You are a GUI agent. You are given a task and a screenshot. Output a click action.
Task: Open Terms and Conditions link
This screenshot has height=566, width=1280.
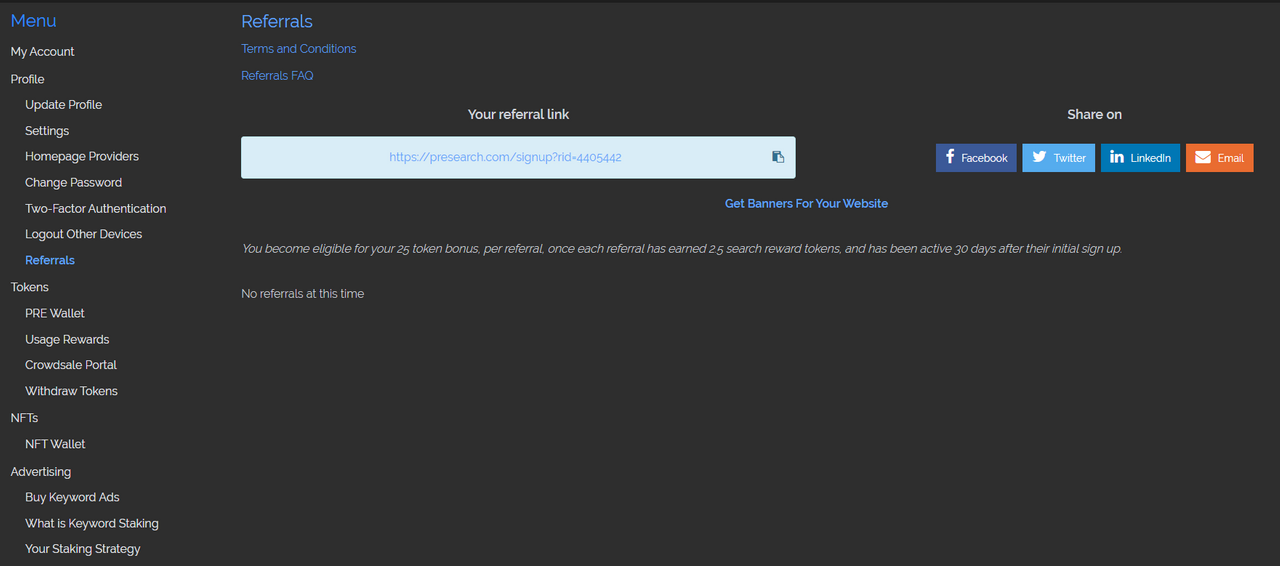298,49
